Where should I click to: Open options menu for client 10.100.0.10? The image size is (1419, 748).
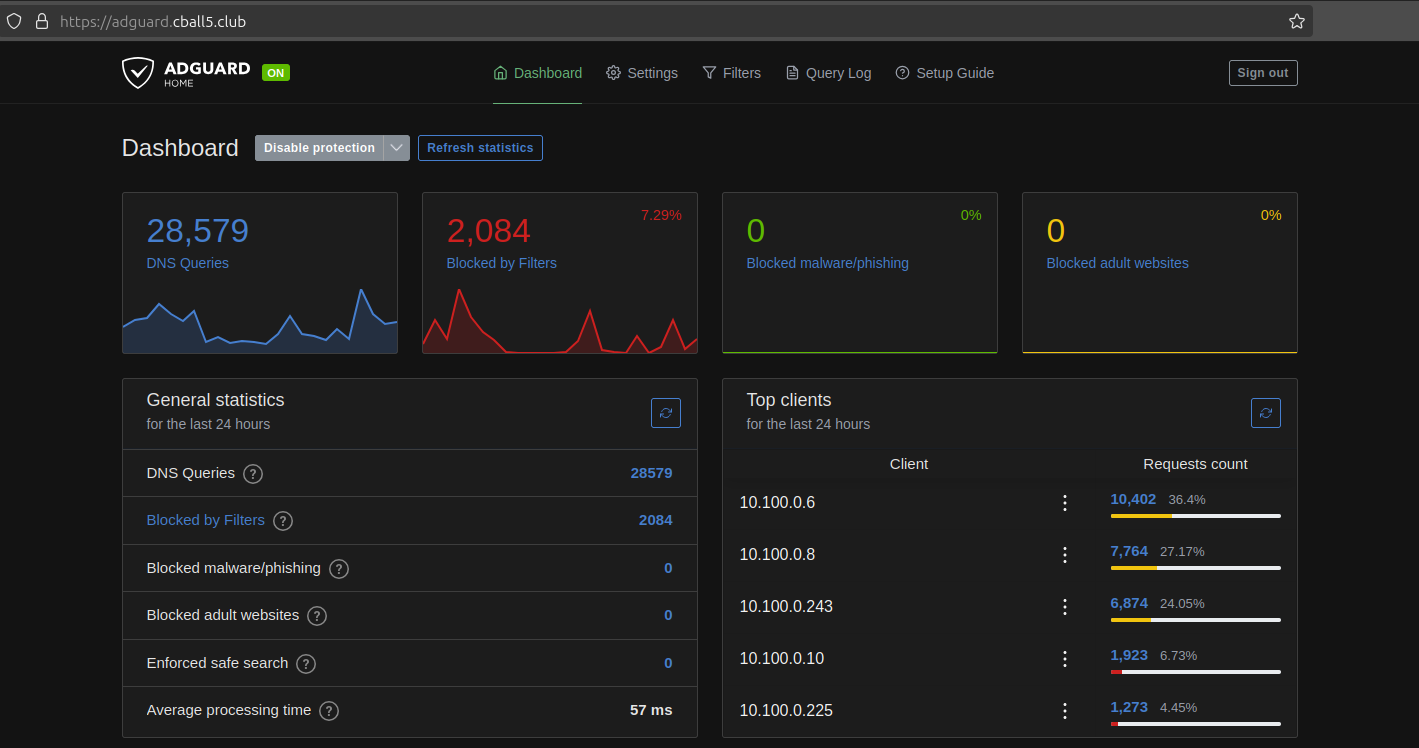(x=1065, y=659)
